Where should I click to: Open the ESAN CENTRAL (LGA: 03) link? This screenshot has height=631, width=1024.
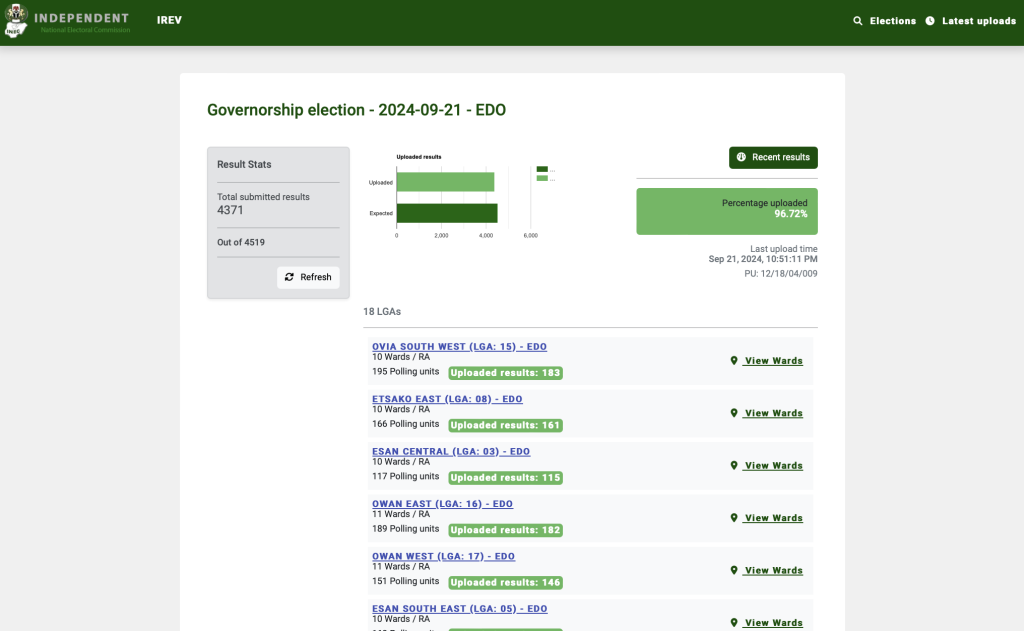point(450,452)
